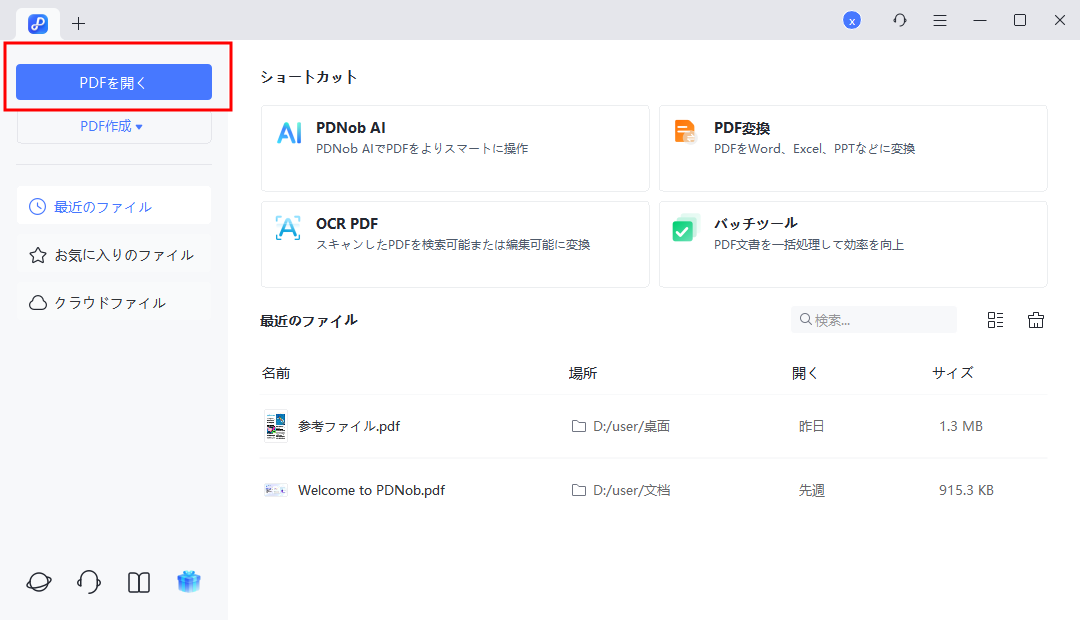Open customer support via headset icon
Screen dimensions: 1080x620
pos(88,581)
